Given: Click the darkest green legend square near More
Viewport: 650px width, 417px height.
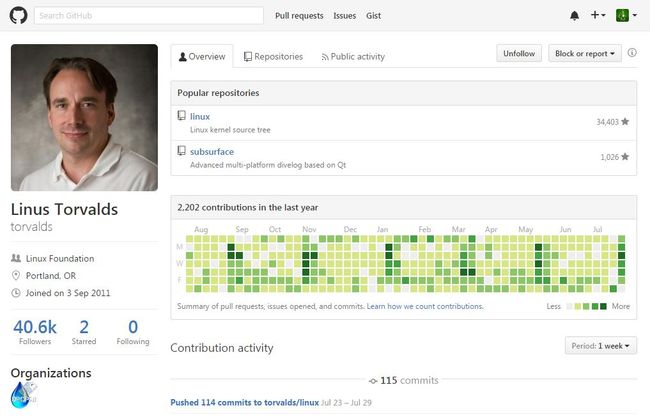Looking at the screenshot, I should tap(603, 306).
